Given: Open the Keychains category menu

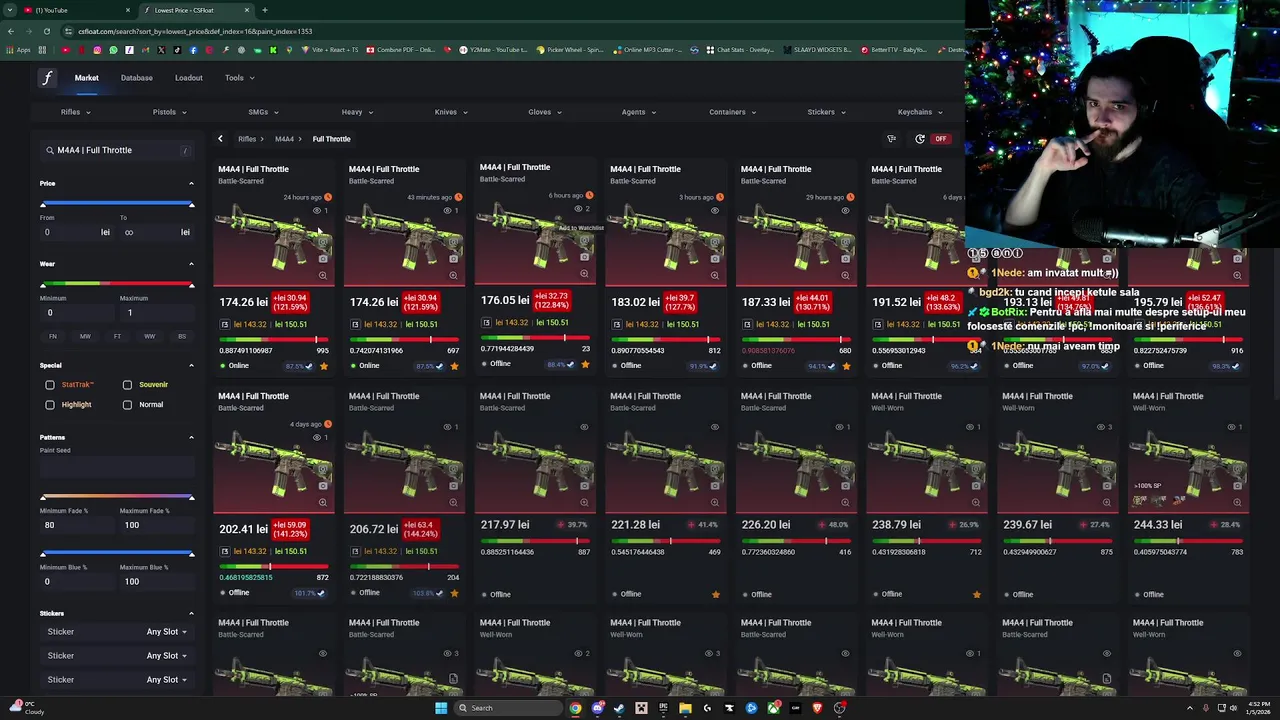Looking at the screenshot, I should coord(920,112).
